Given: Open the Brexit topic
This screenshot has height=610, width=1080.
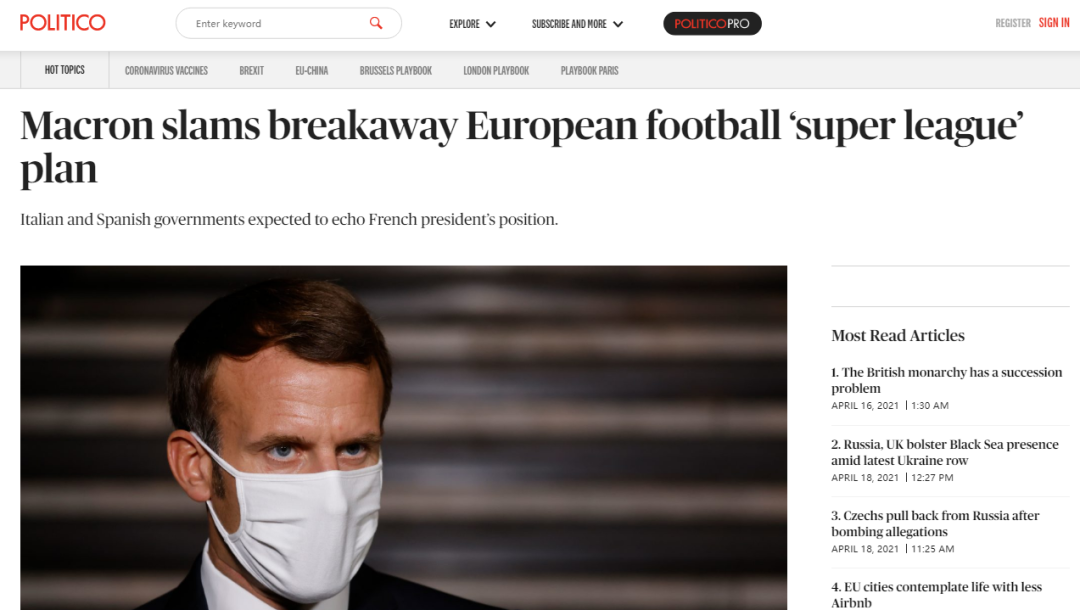Looking at the screenshot, I should click(x=252, y=71).
